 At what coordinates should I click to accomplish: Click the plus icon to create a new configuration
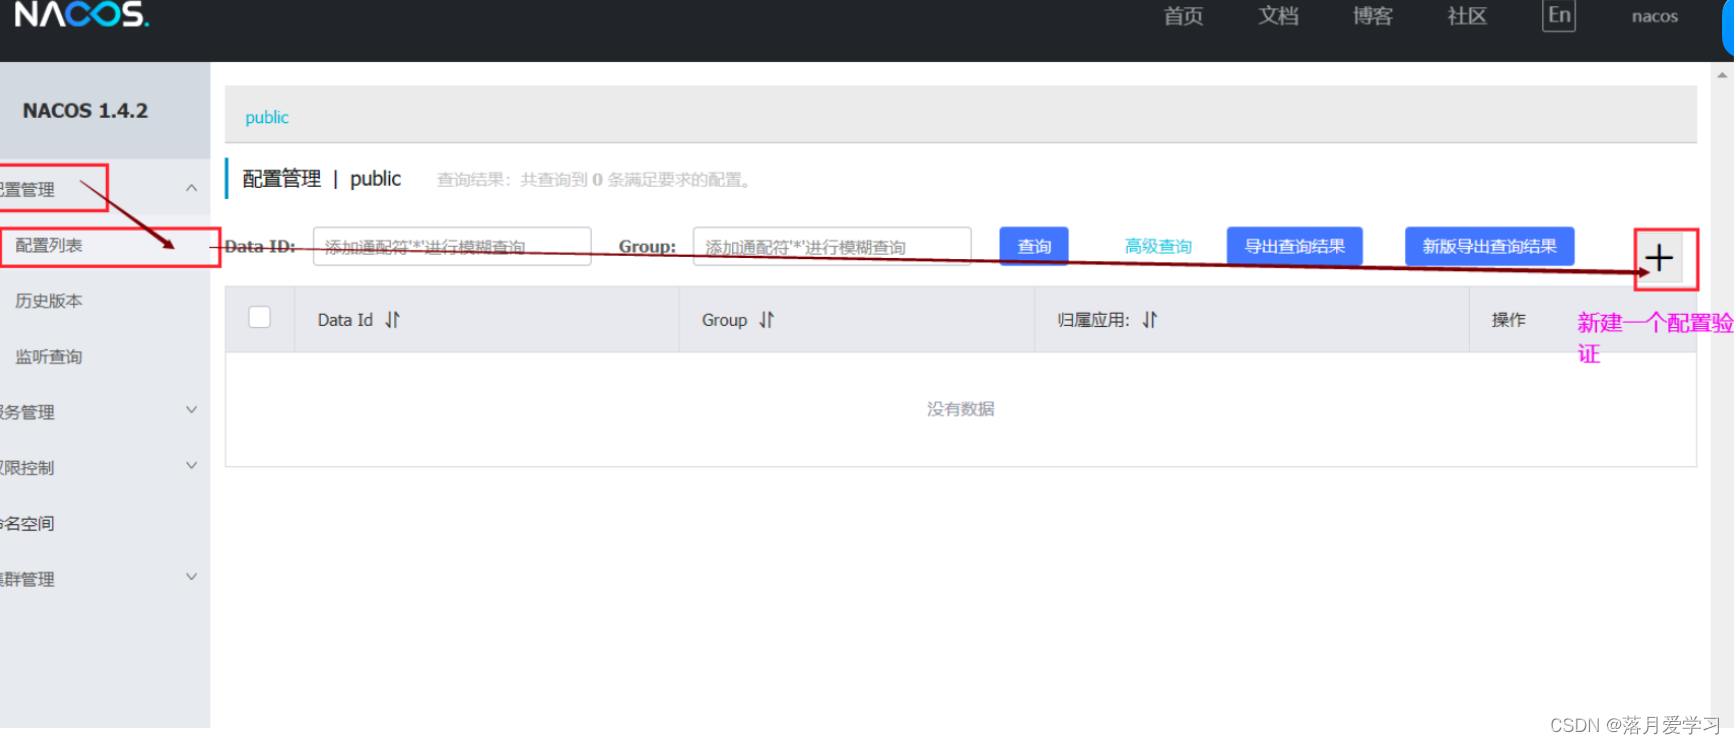1660,258
